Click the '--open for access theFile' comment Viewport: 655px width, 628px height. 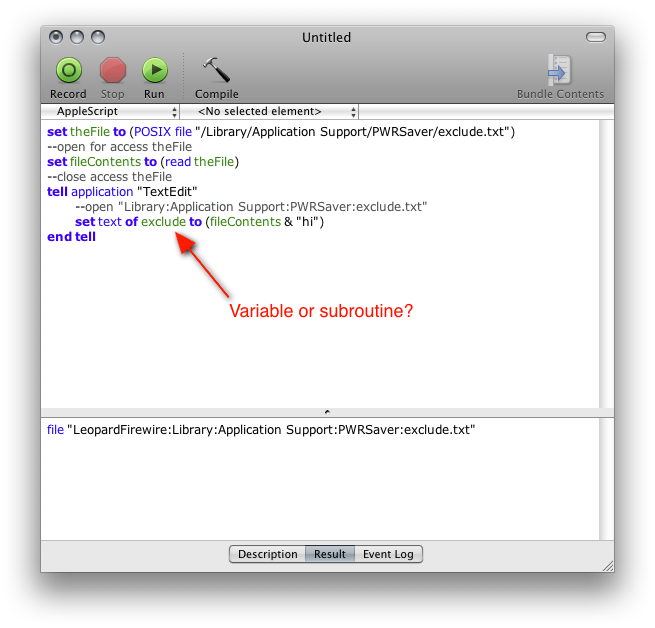click(x=119, y=147)
